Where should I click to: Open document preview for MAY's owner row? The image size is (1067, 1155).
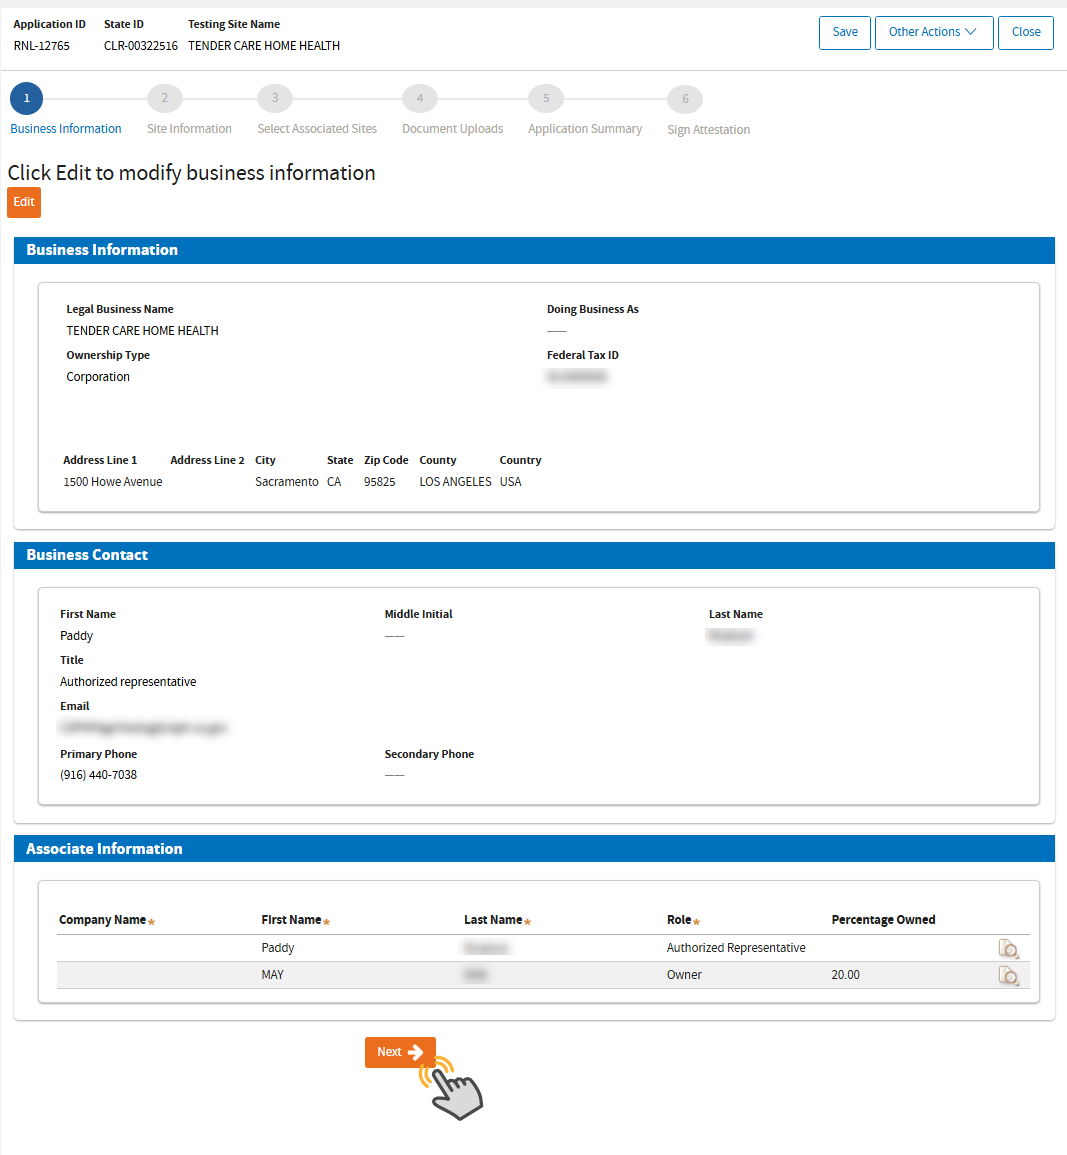click(1009, 975)
